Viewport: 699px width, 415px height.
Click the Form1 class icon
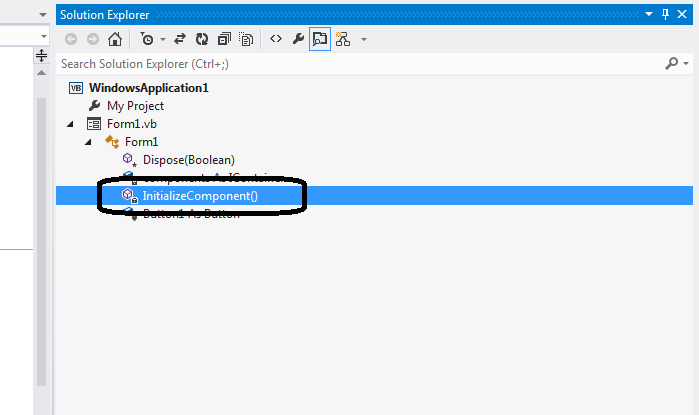pyautogui.click(x=112, y=142)
